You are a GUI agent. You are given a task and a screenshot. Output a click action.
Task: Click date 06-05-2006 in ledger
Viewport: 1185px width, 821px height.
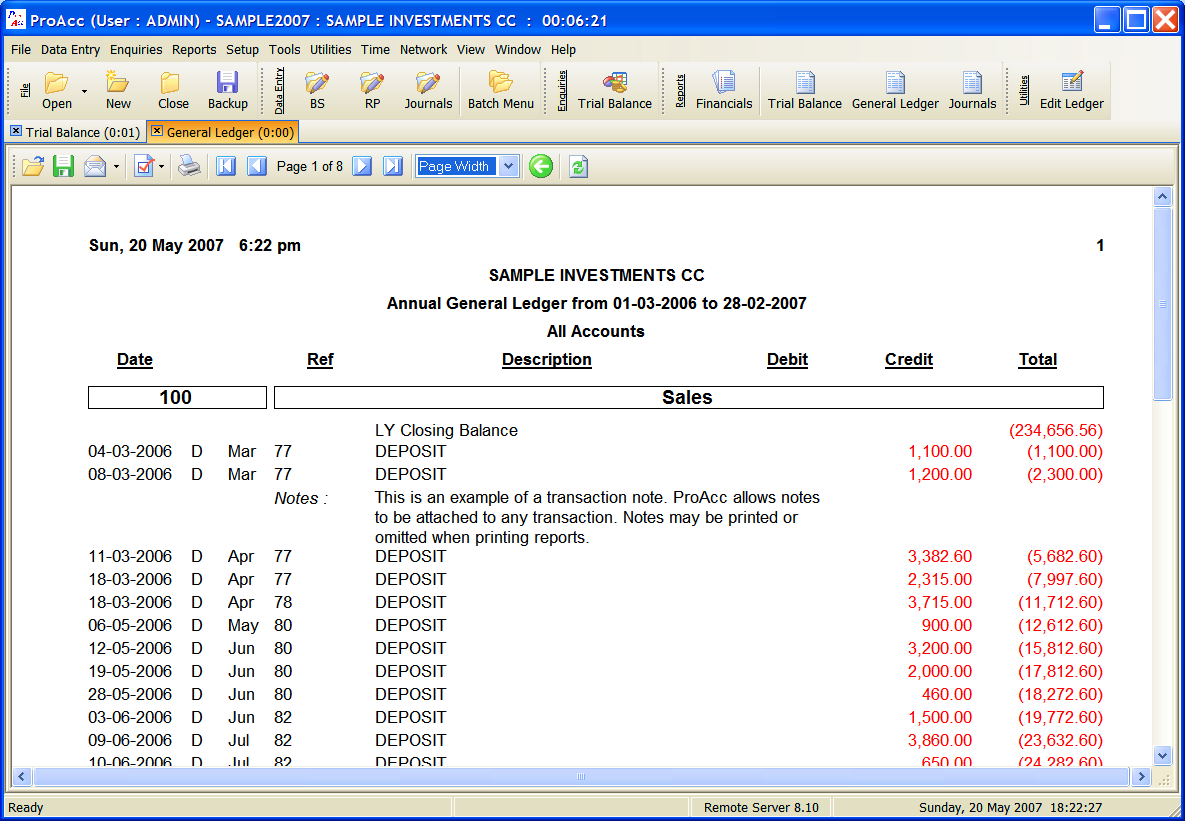point(130,625)
